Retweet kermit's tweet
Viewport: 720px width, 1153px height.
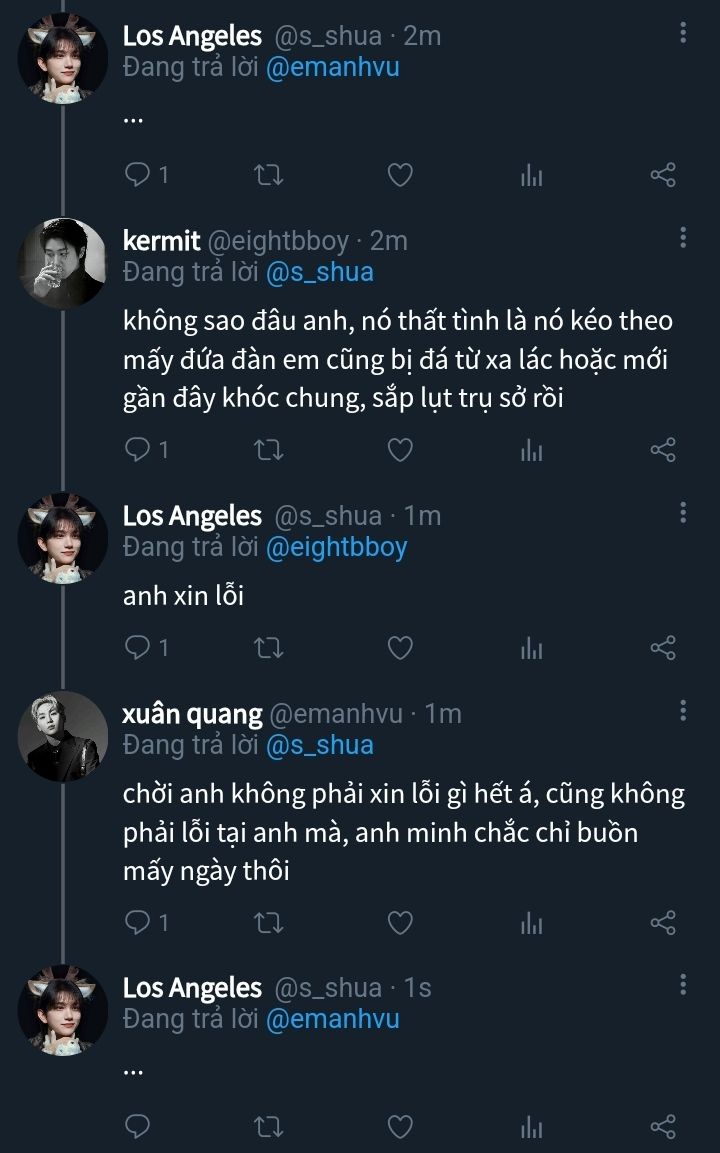[269, 450]
